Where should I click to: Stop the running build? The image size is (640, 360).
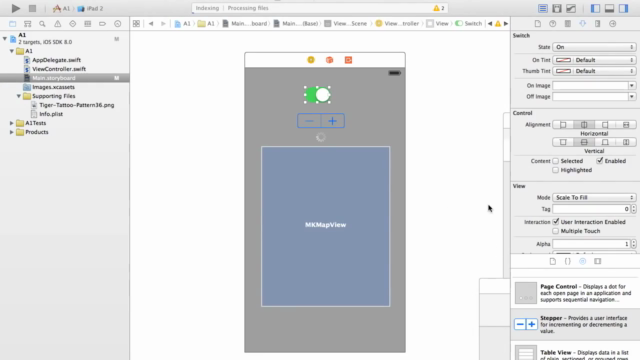point(32,8)
